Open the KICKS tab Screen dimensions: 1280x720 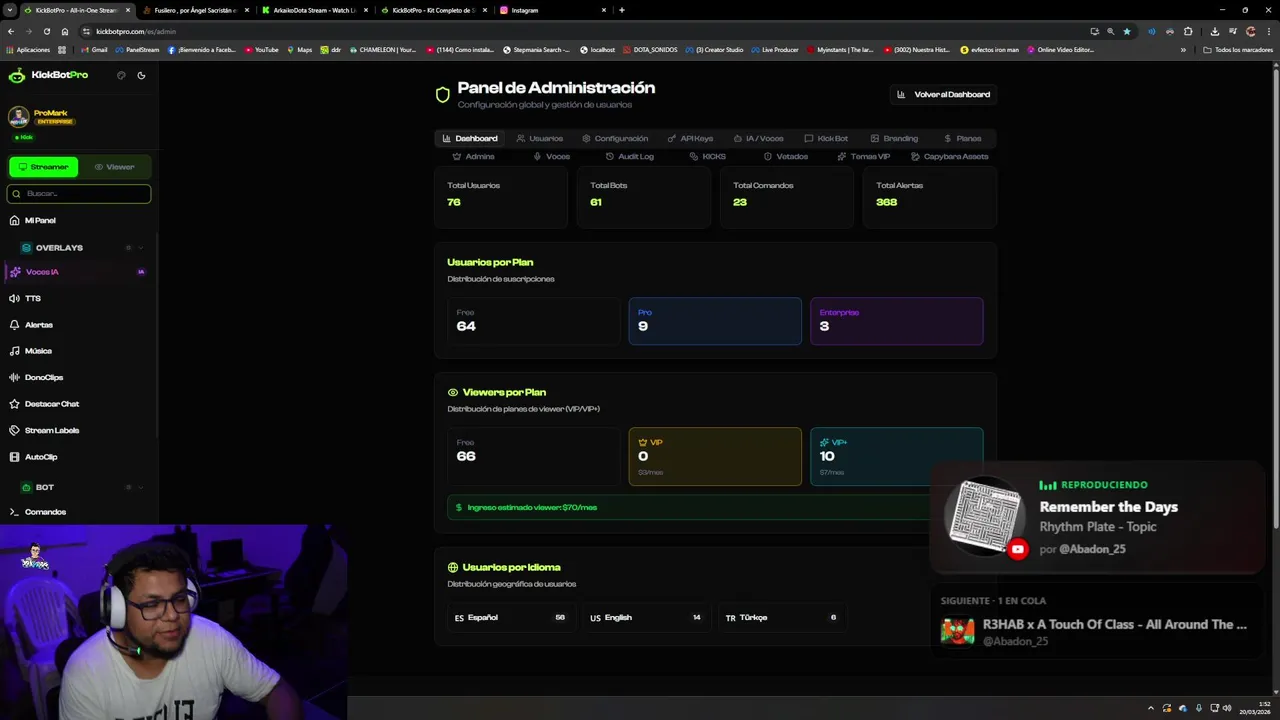[x=707, y=156]
